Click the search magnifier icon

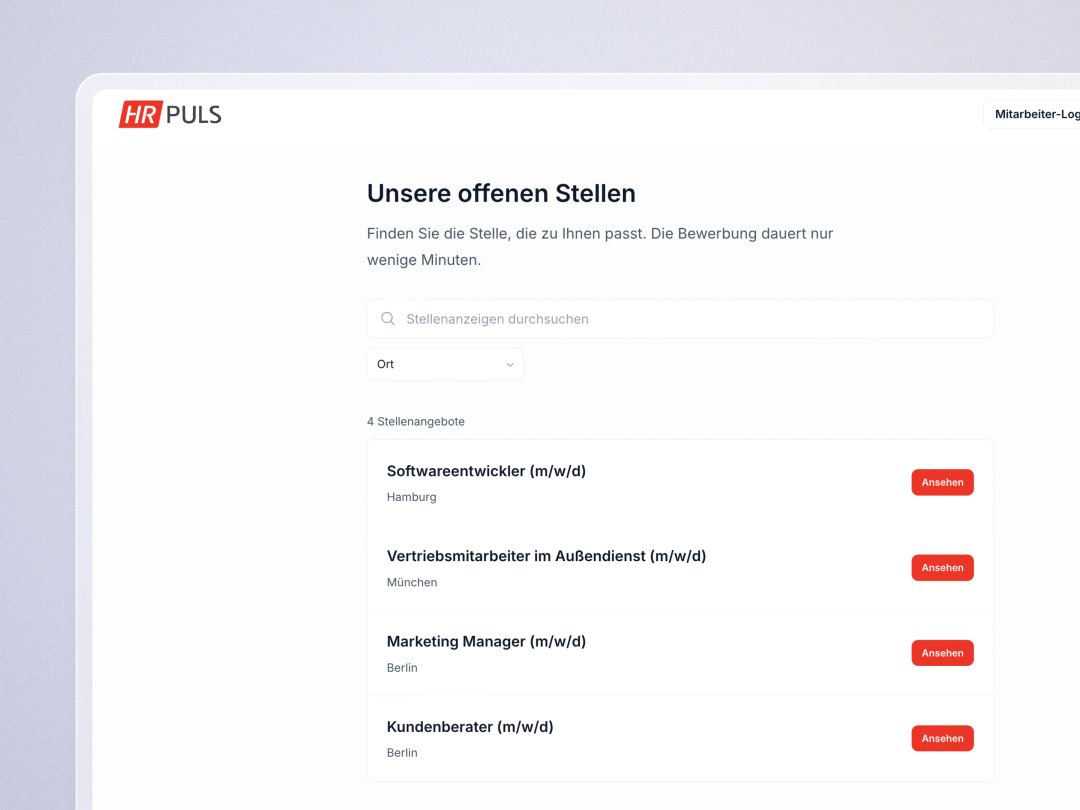(388, 319)
